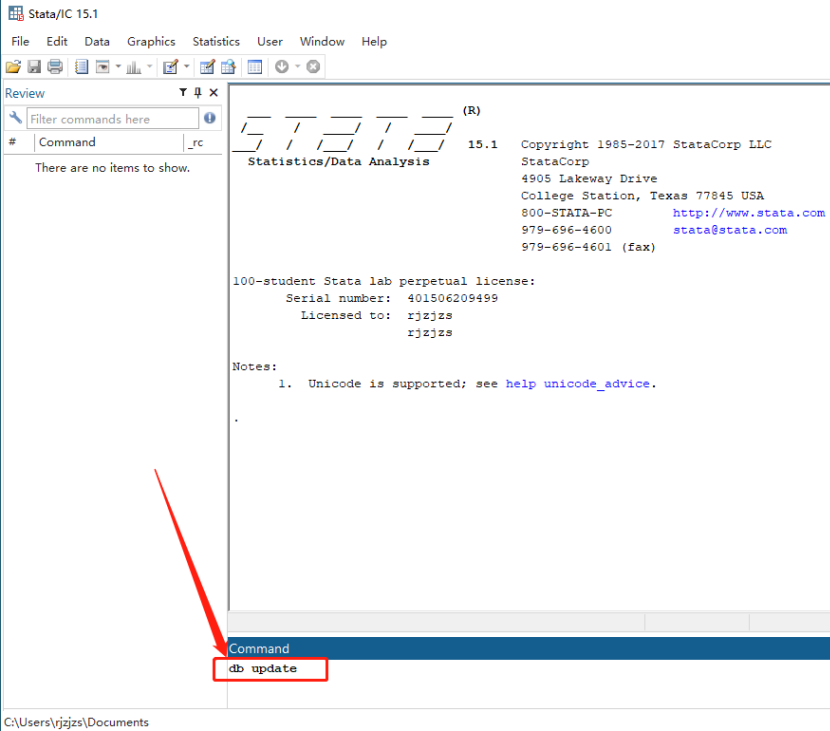Click the Save icon in toolbar
Image resolution: width=830 pixels, height=731 pixels.
[x=34, y=67]
